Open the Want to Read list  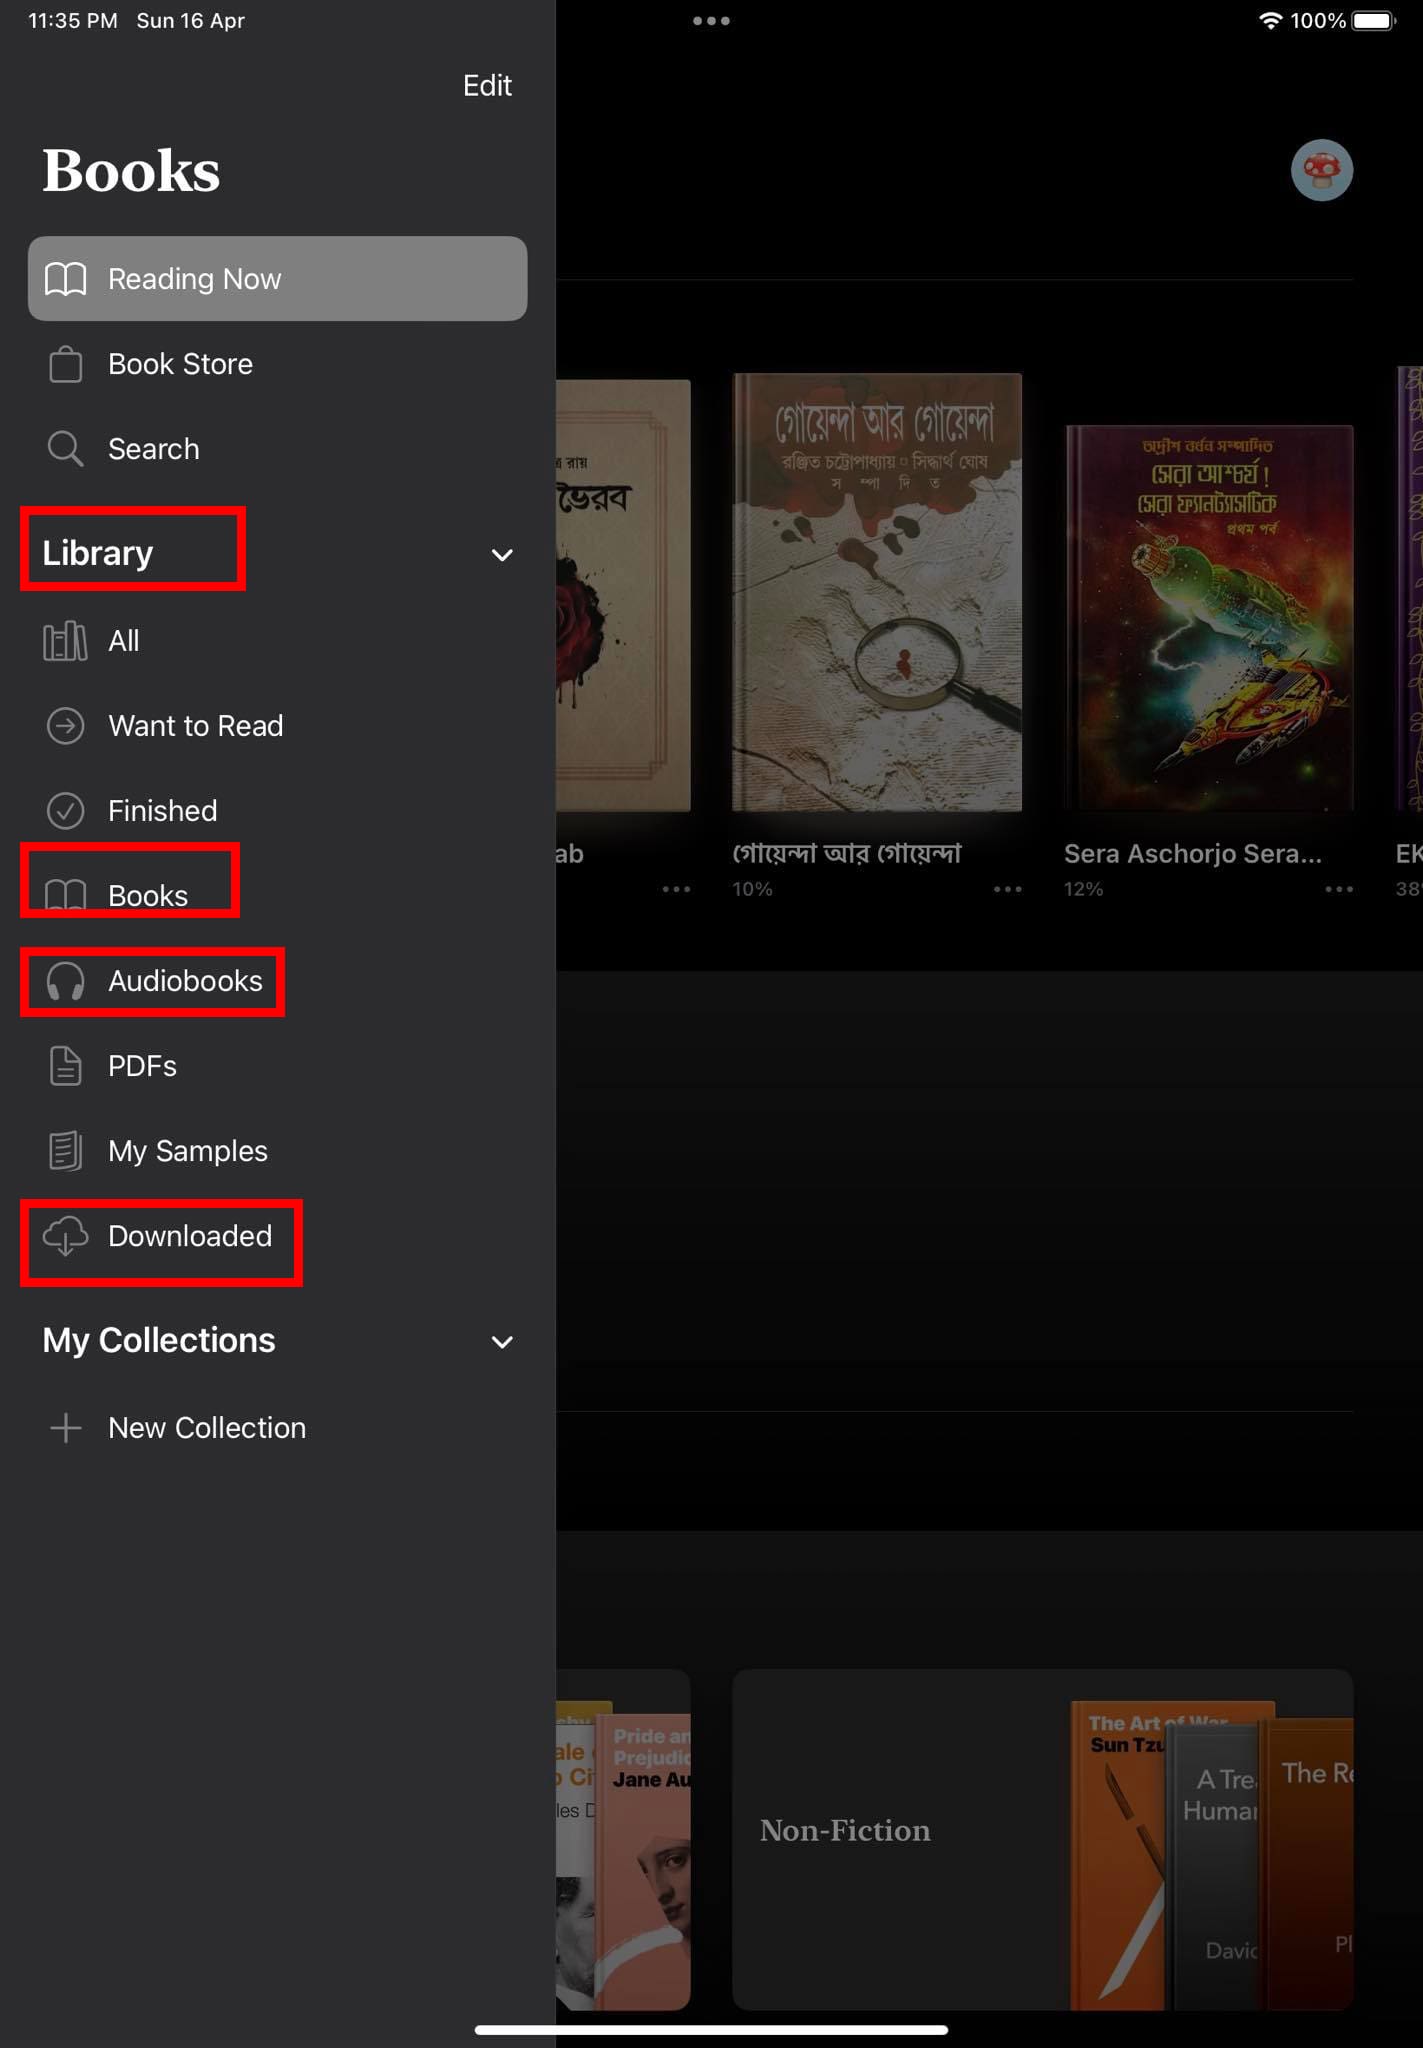(277, 726)
